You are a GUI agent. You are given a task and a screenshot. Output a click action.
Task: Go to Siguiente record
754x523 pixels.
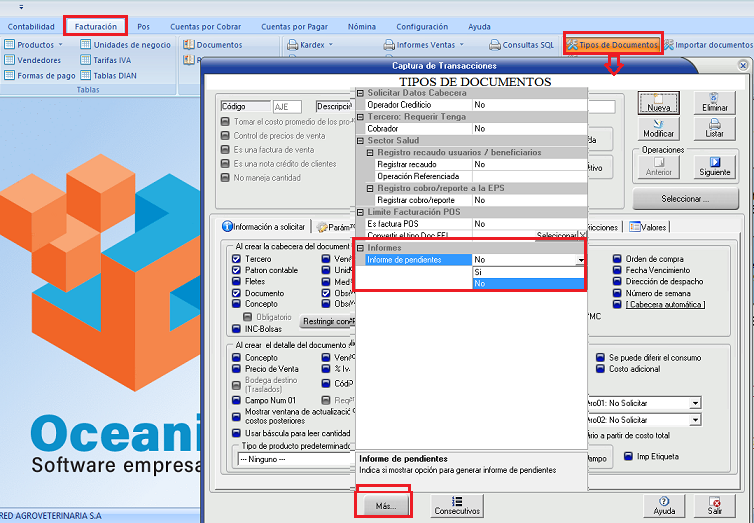tap(715, 166)
